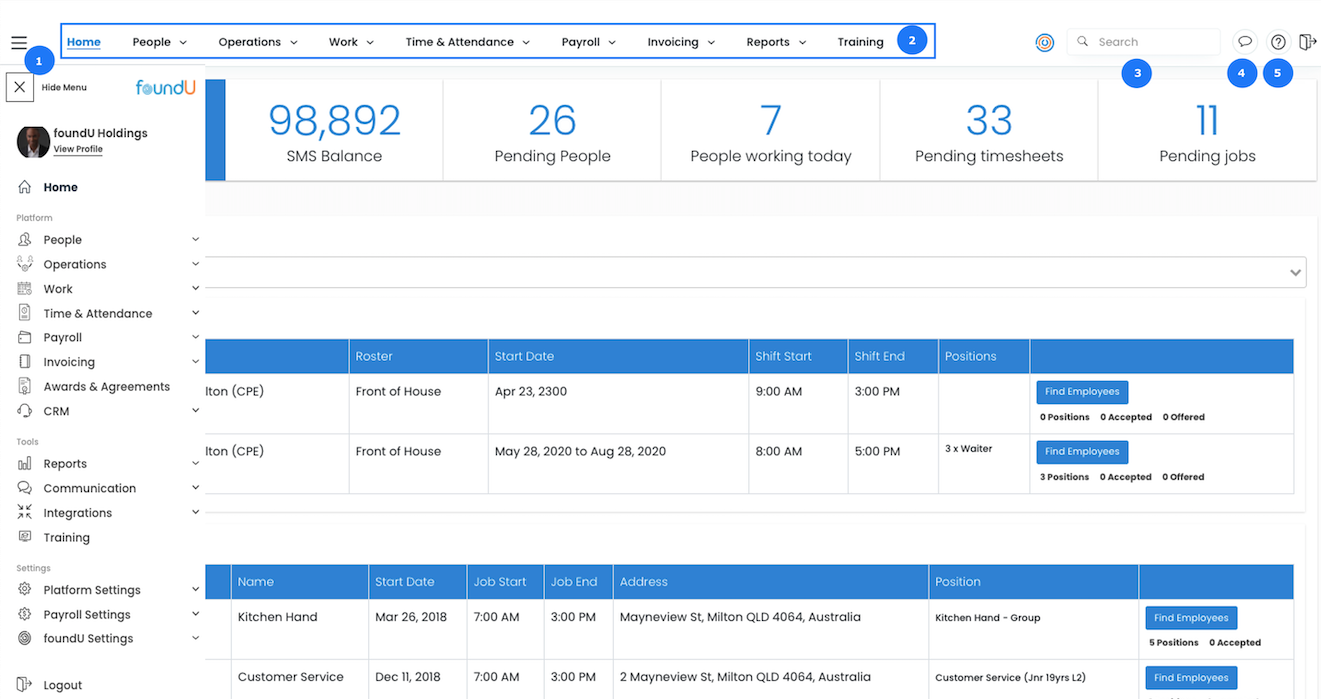Click Find Employees for the Kitchen Hand job
1321x699 pixels.
1190,618
